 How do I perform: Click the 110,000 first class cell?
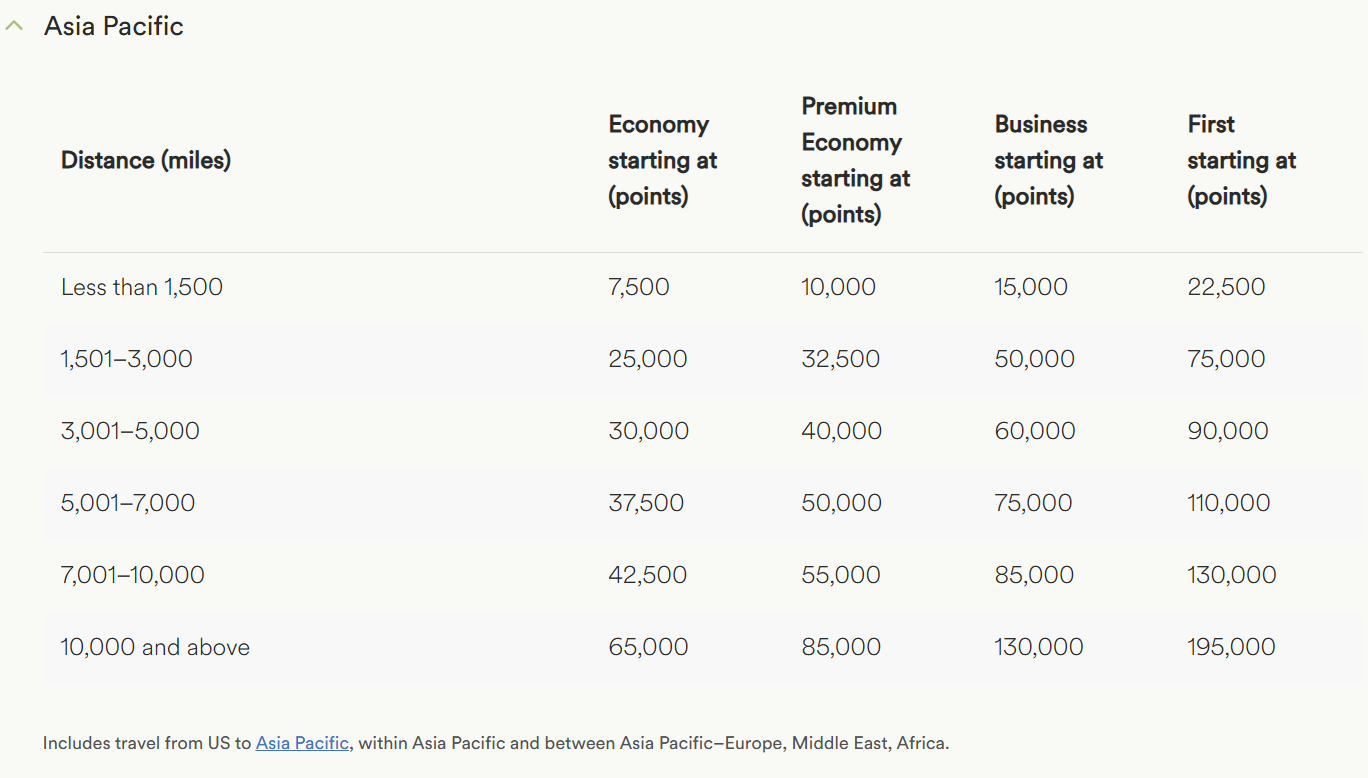pyautogui.click(x=1229, y=503)
